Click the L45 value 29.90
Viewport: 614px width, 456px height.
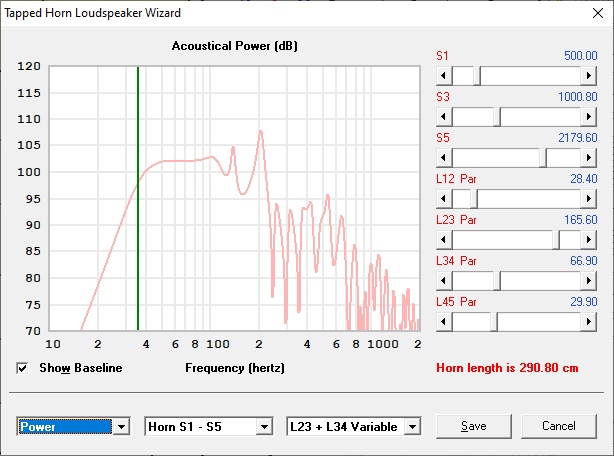(584, 302)
